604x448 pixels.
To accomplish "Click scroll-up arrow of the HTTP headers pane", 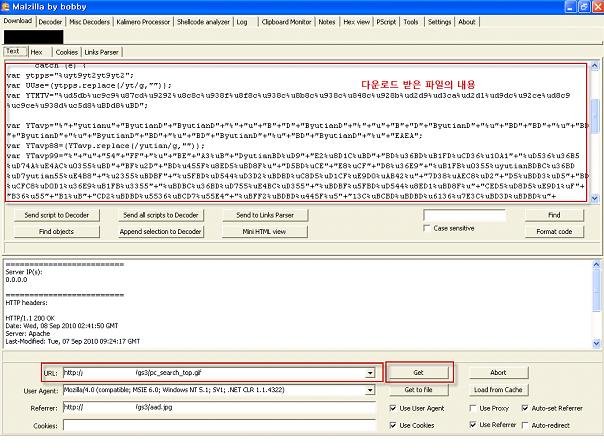I will [596, 264].
